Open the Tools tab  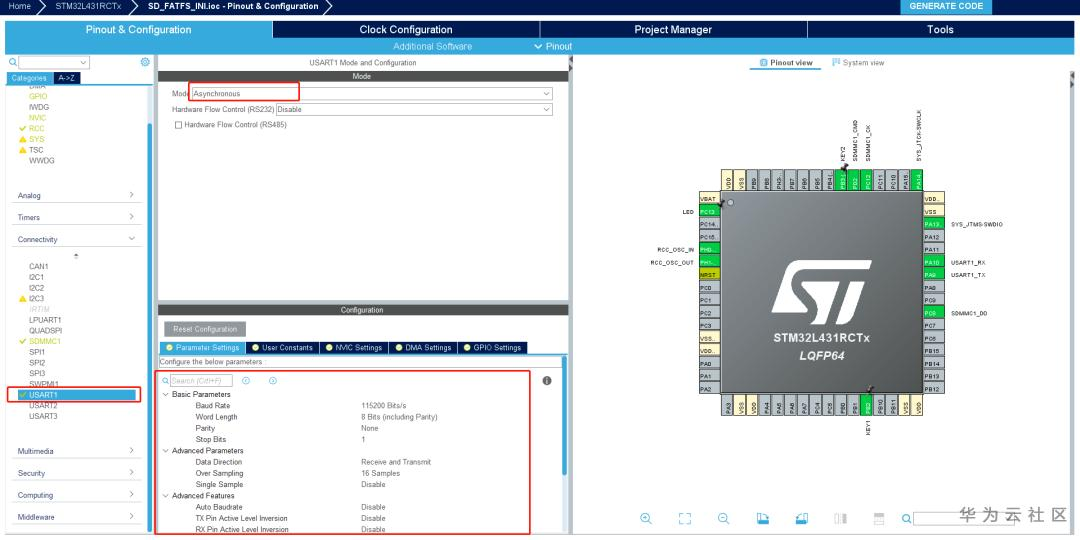tap(940, 30)
